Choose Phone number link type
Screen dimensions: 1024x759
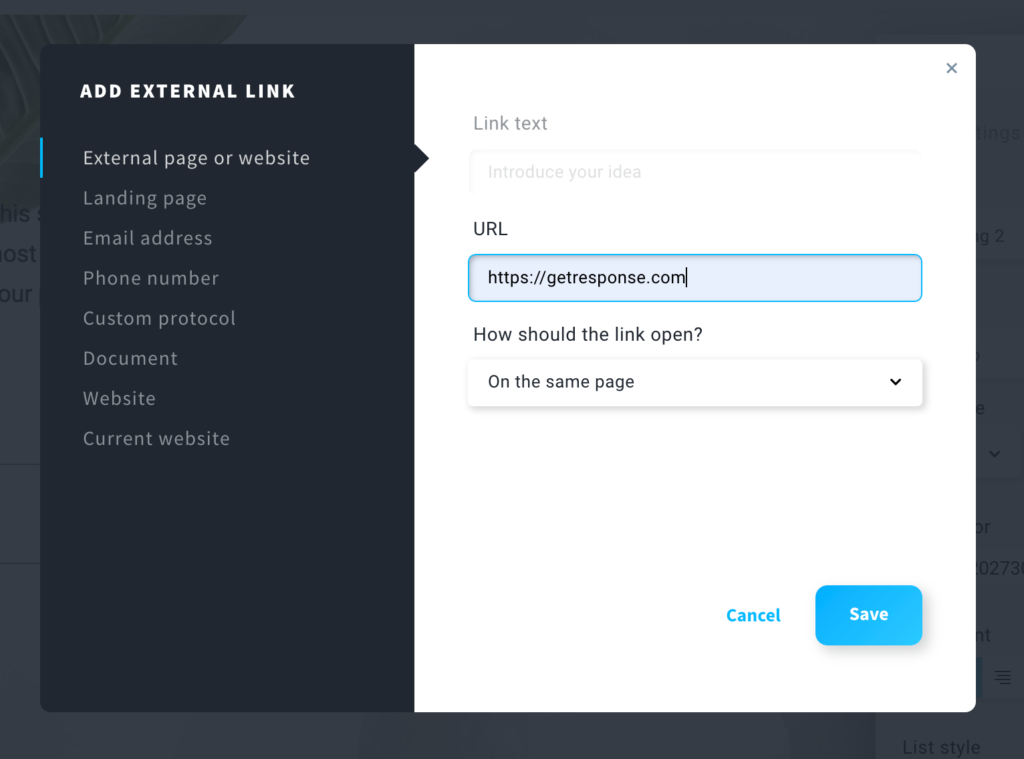151,278
